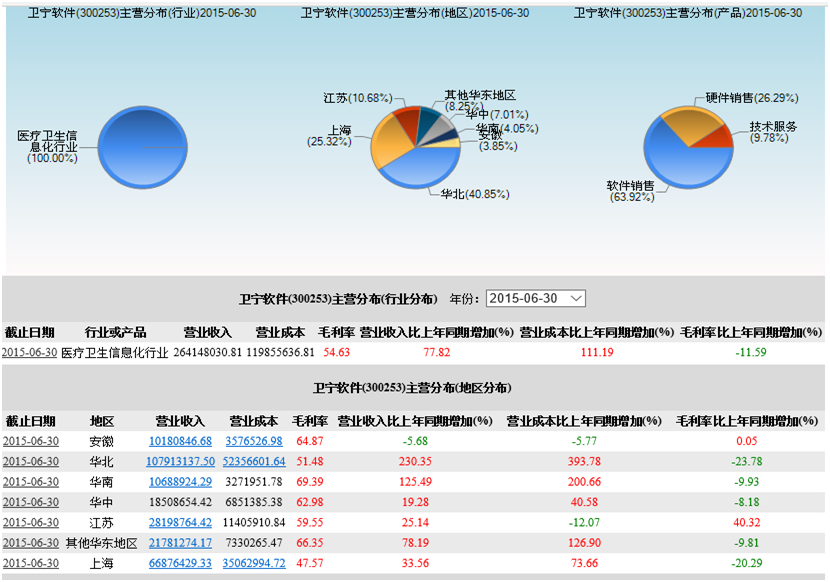Click the blue 软件销售 slice in product pie

(680, 165)
